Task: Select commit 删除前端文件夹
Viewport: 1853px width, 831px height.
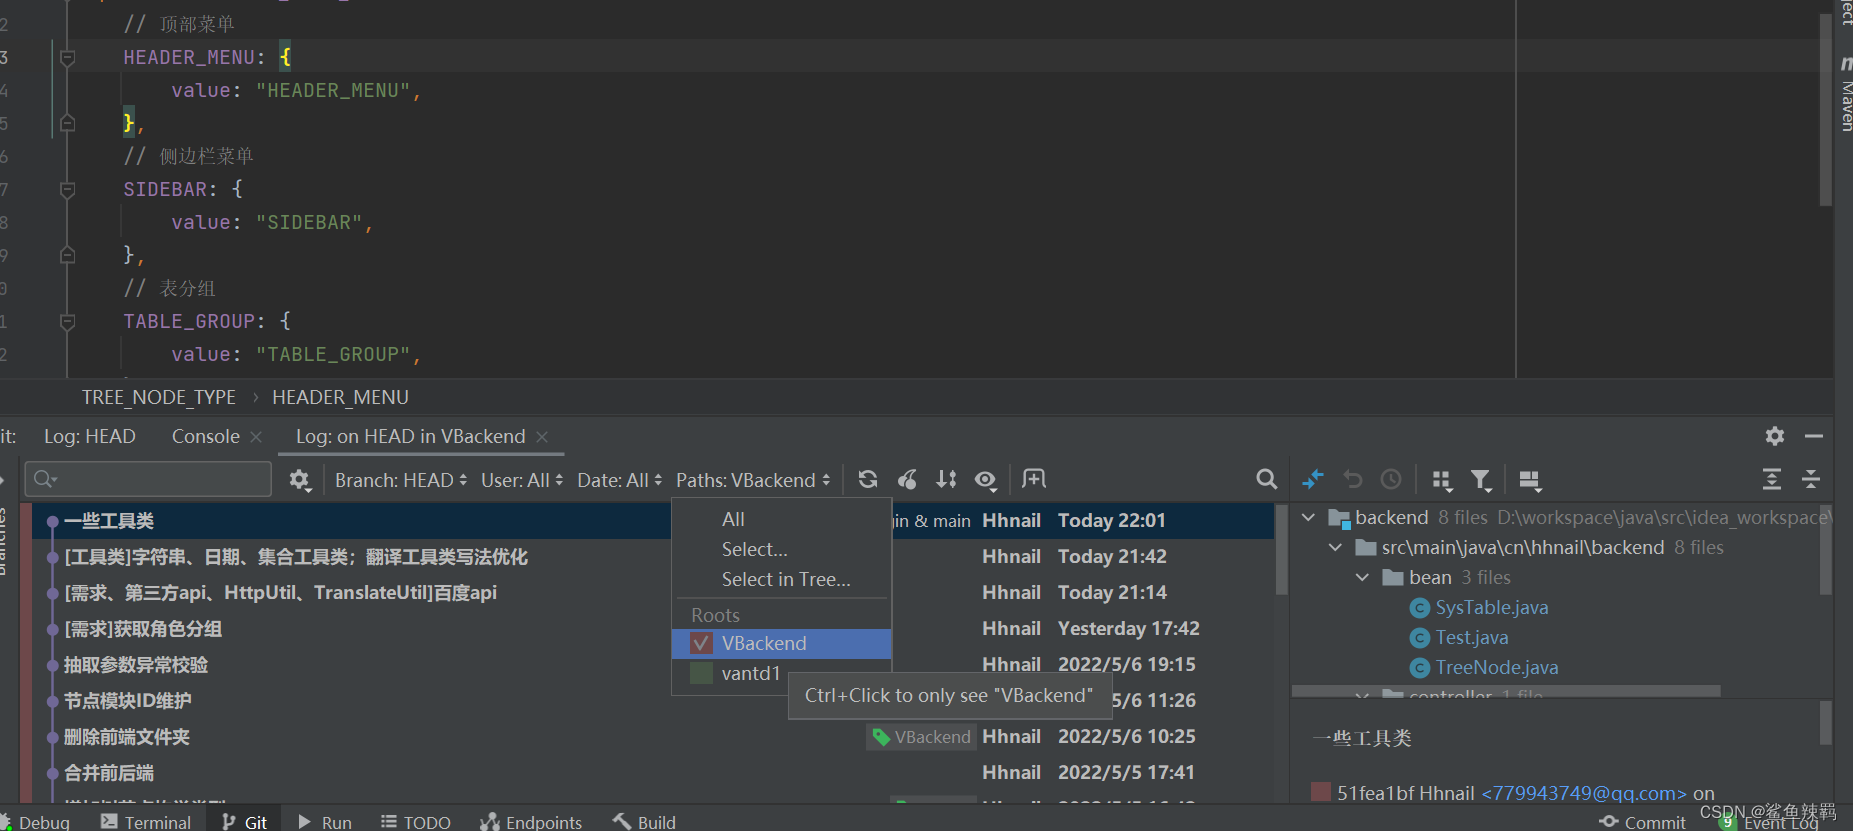Action: coord(127,736)
